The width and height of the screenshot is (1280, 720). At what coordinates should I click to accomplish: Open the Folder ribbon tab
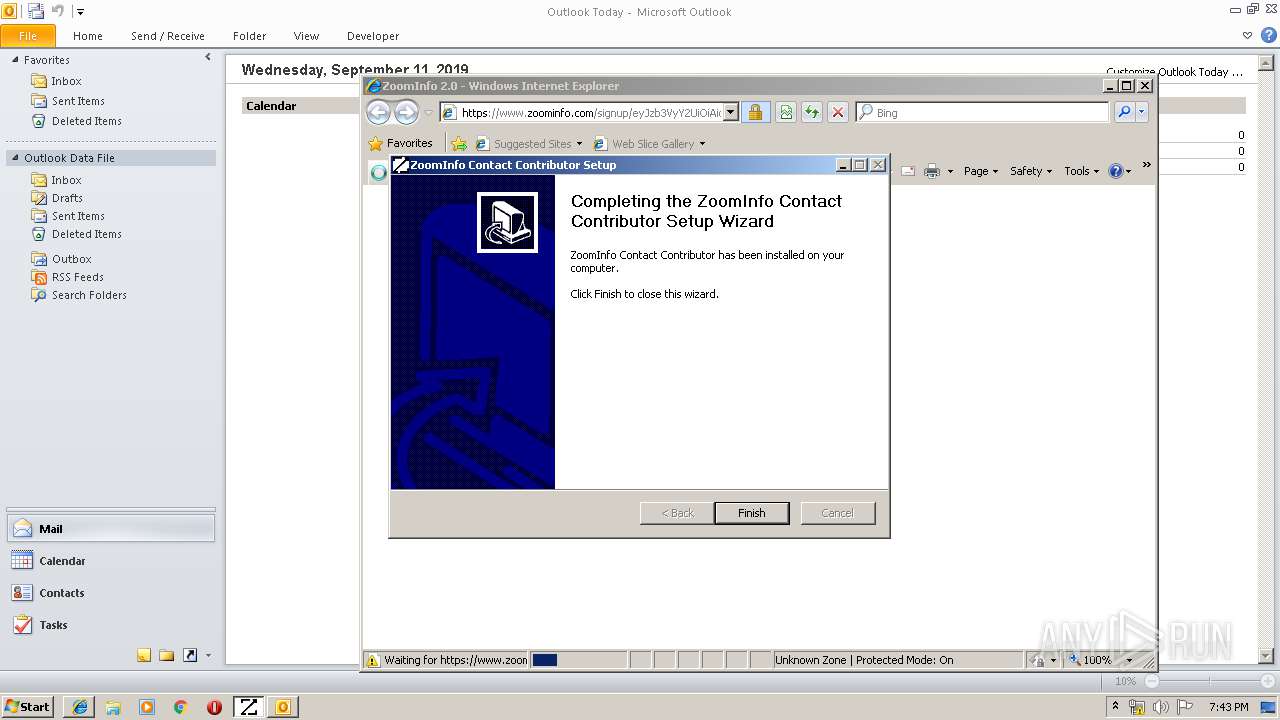pos(249,36)
